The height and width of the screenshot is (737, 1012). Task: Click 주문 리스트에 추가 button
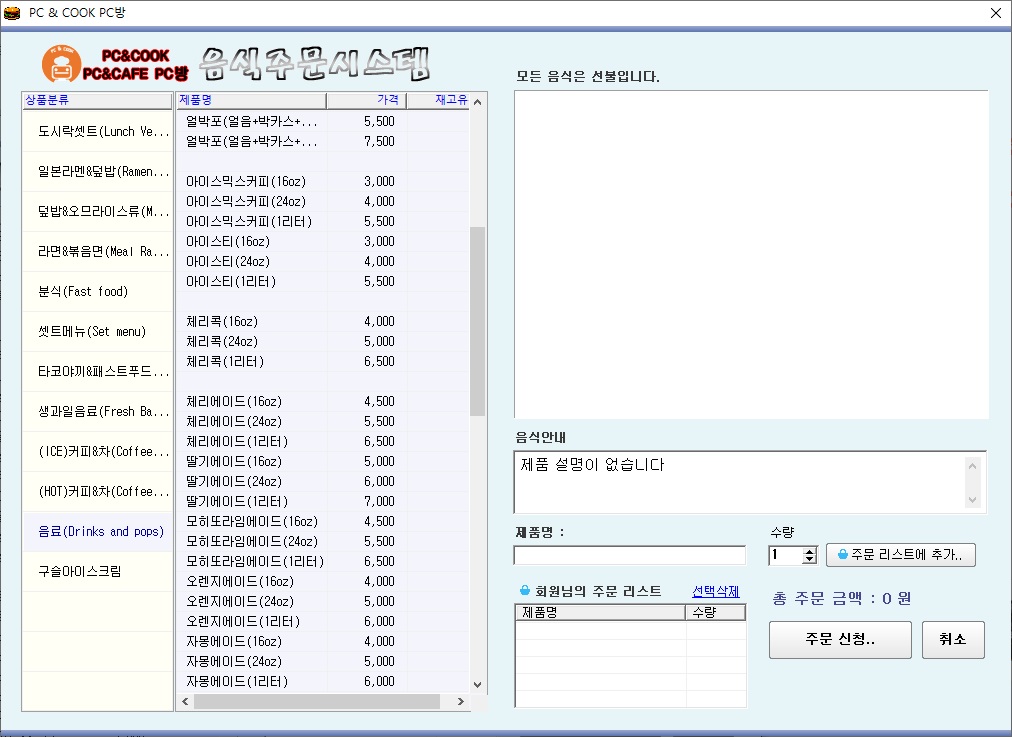pos(900,554)
